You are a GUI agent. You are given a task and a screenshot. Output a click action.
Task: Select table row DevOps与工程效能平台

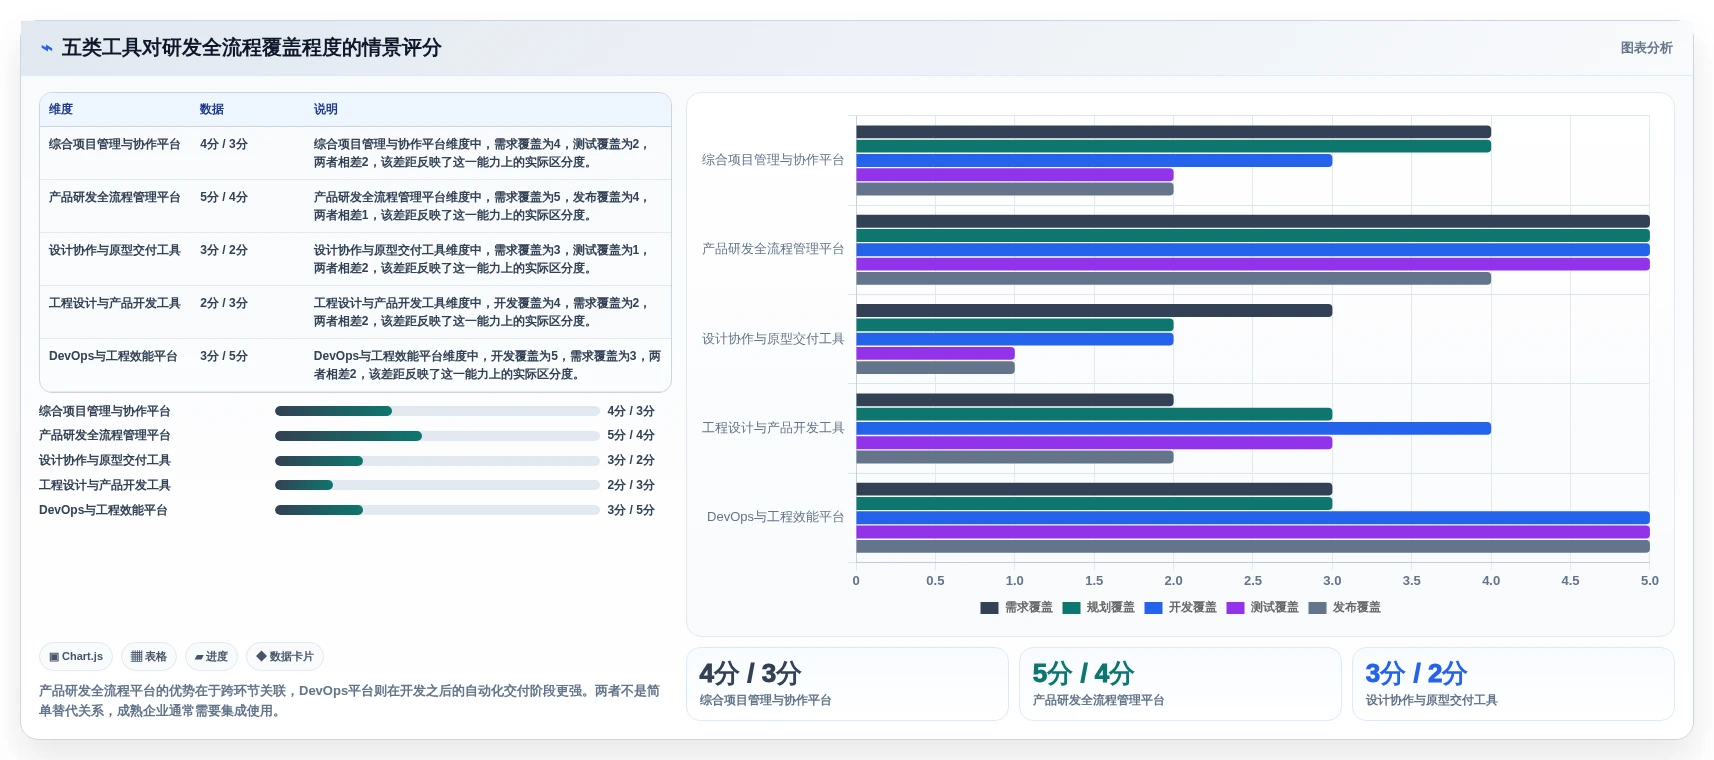355,365
